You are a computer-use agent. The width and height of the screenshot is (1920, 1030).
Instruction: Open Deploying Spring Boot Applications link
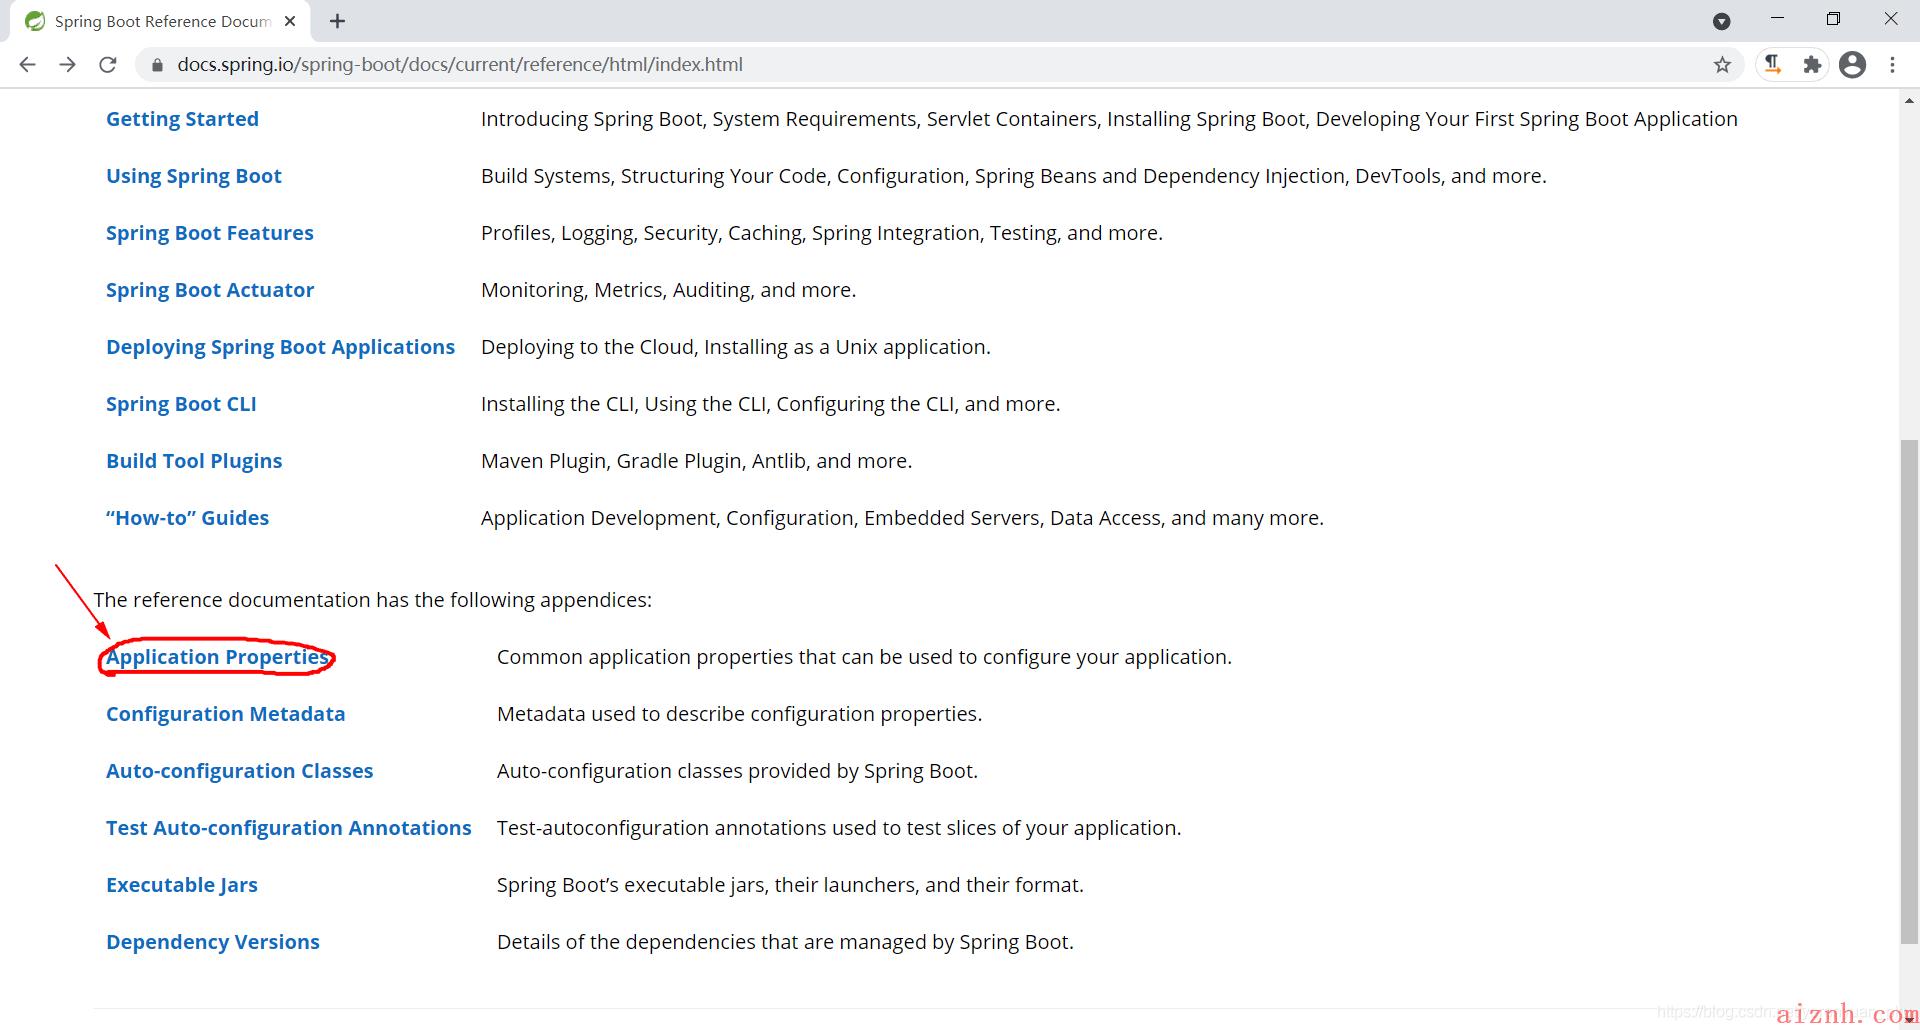point(280,347)
